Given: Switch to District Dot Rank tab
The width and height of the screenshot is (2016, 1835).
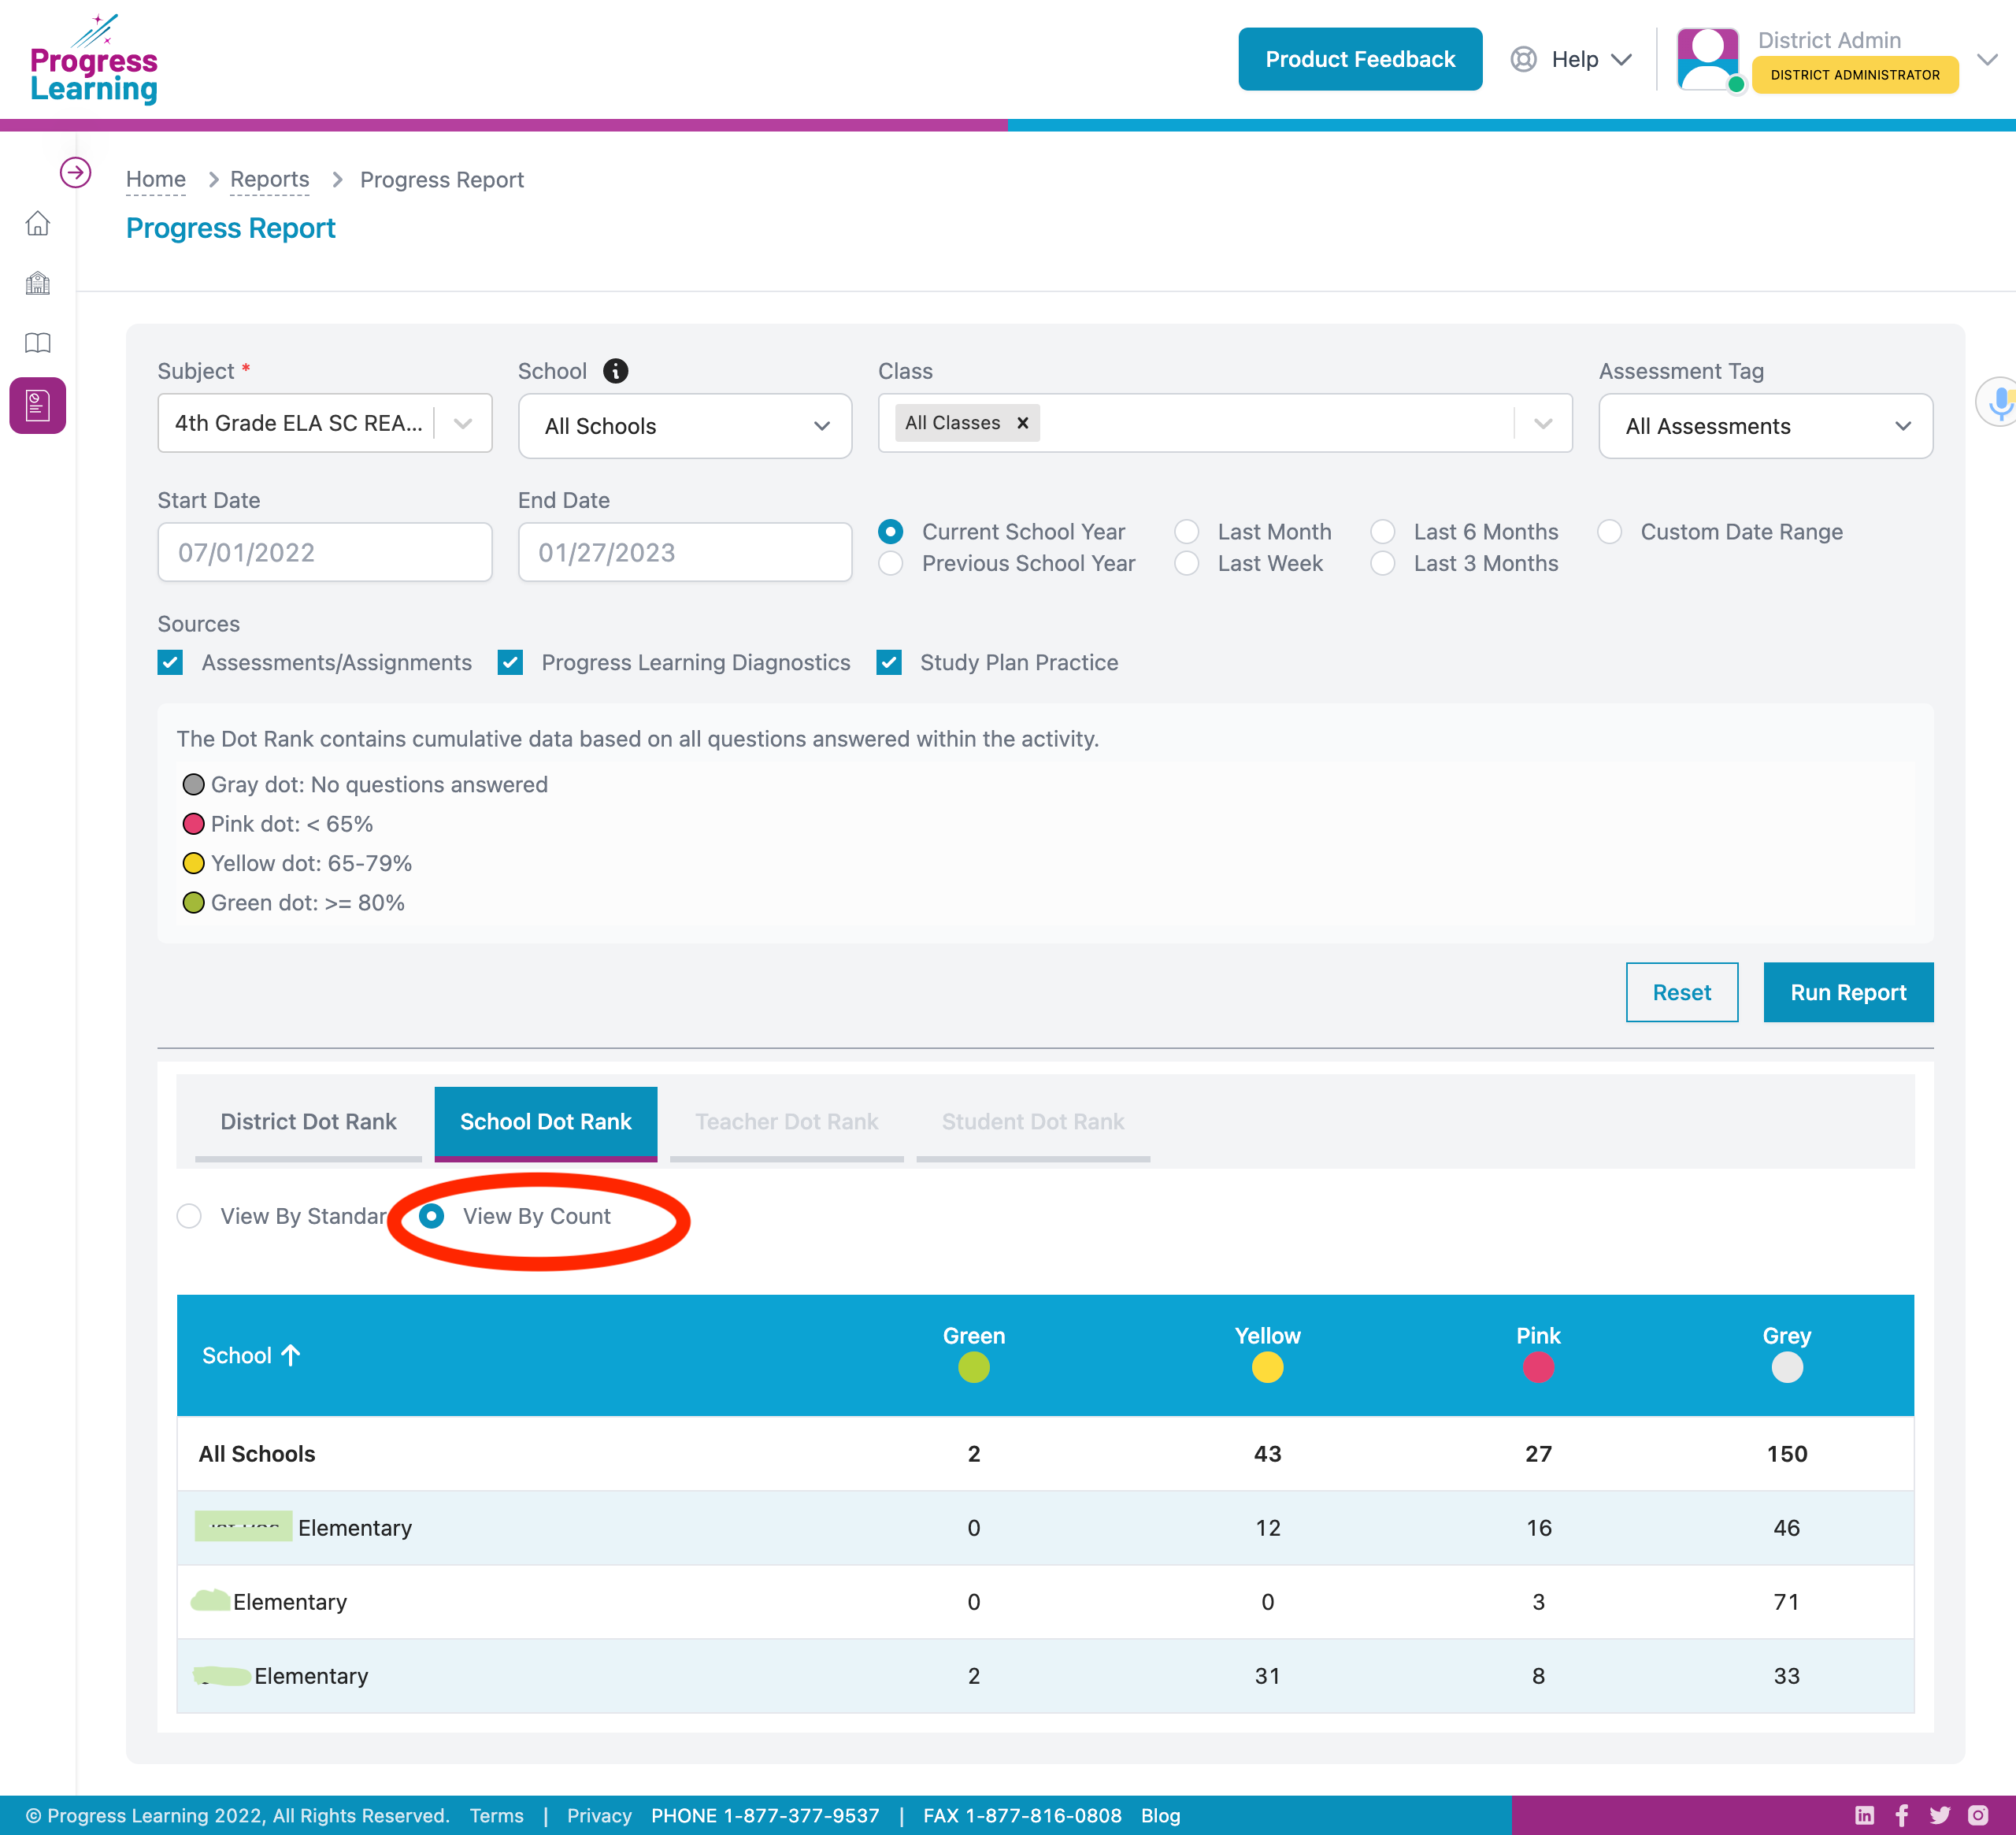Looking at the screenshot, I should [308, 1122].
